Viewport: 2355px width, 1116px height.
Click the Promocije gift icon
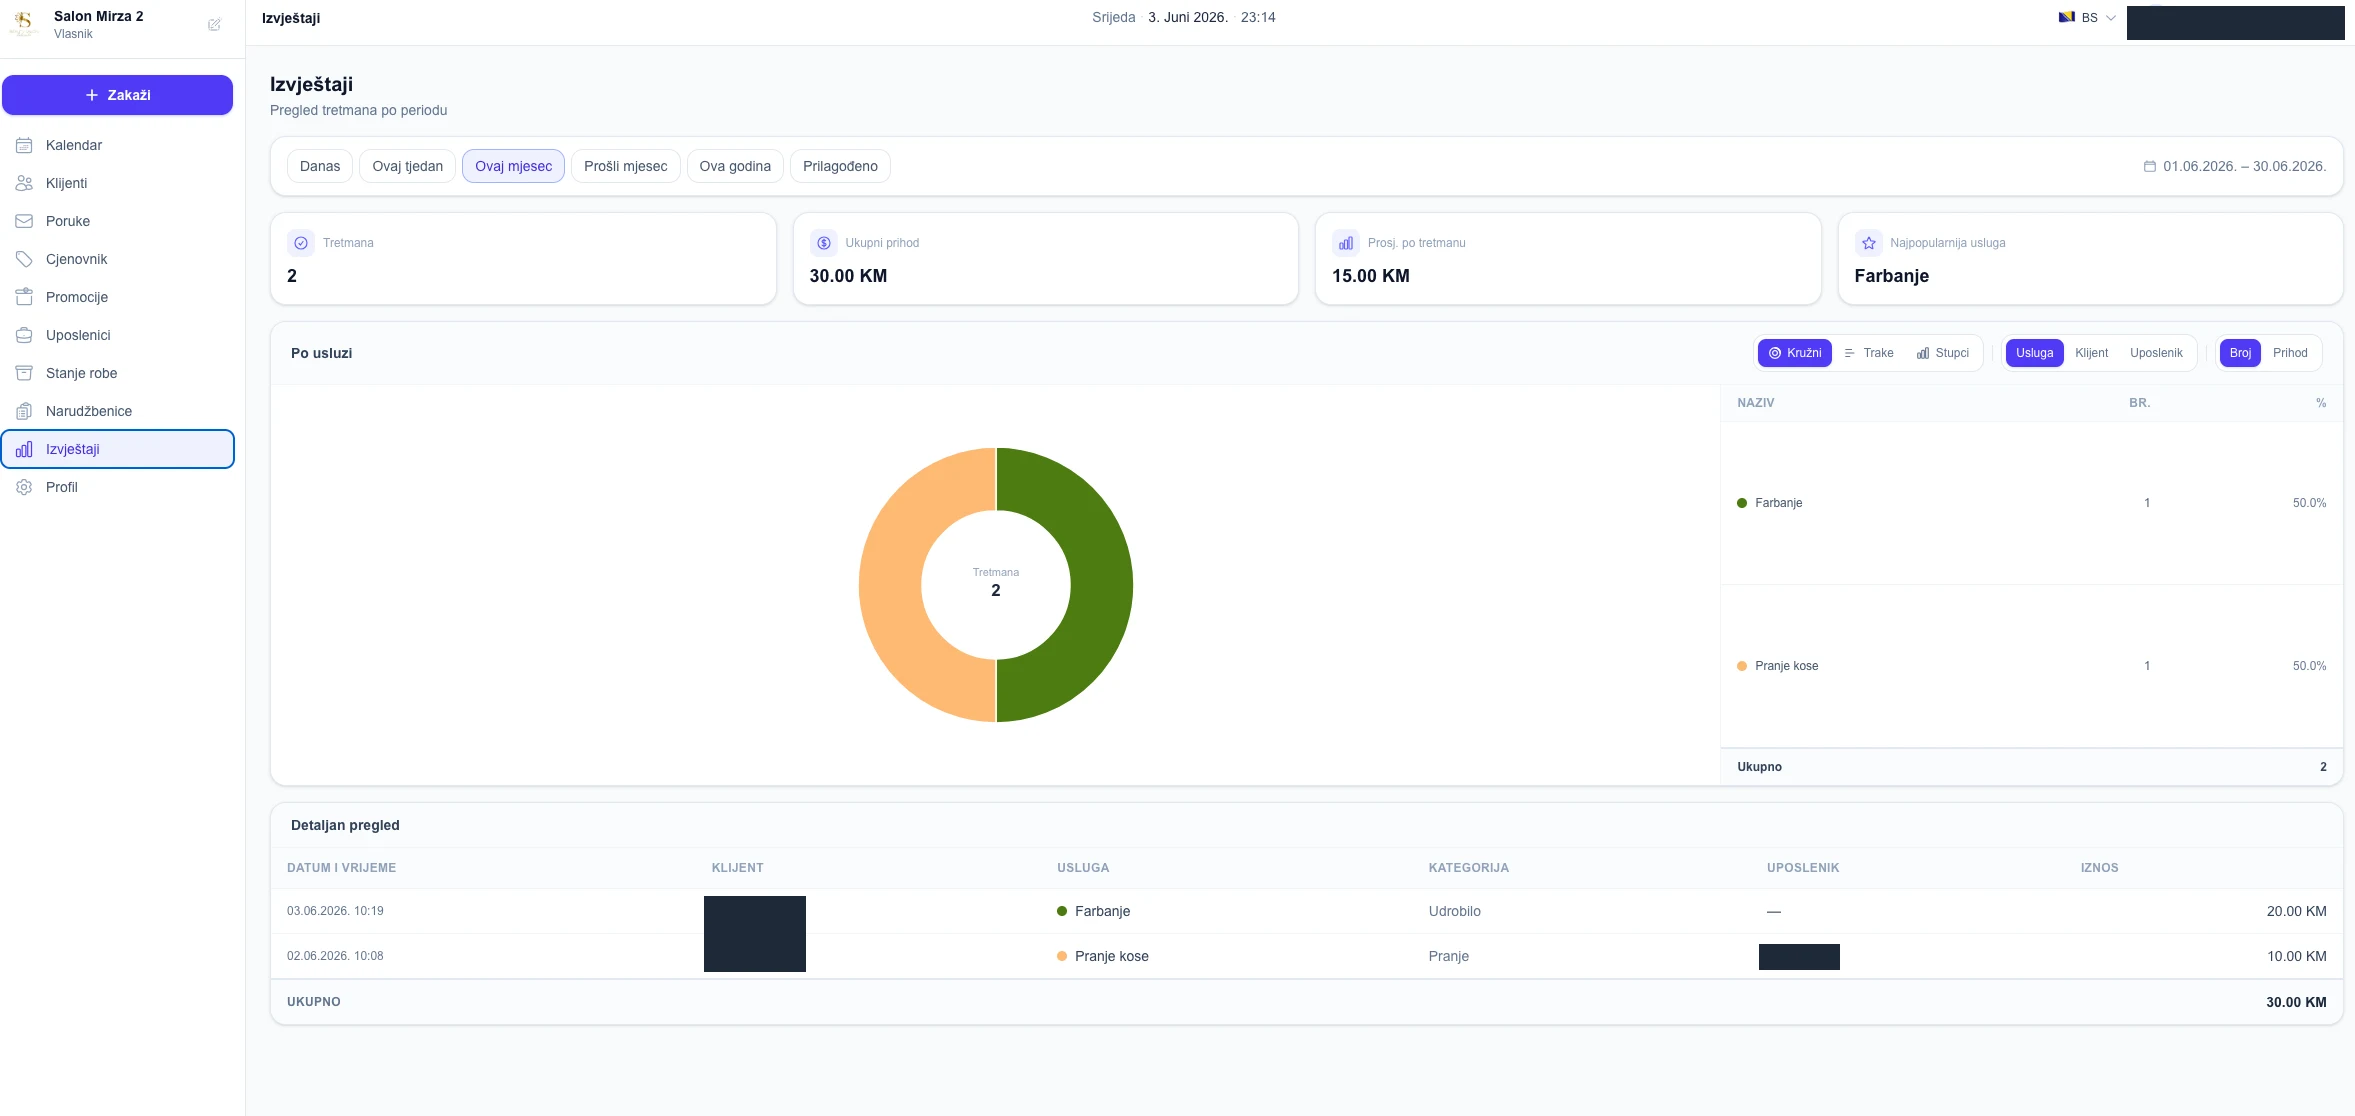[x=24, y=297]
